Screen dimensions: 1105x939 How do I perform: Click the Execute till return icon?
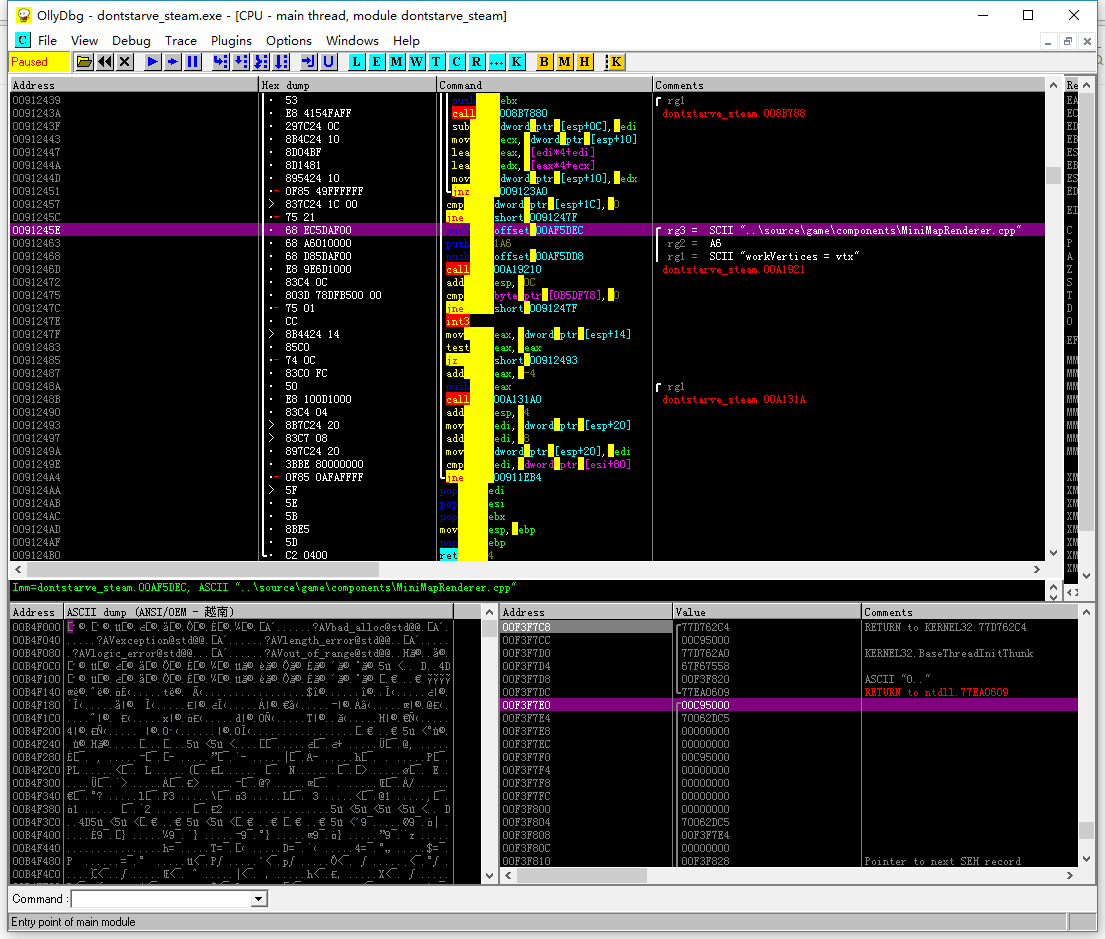point(309,62)
